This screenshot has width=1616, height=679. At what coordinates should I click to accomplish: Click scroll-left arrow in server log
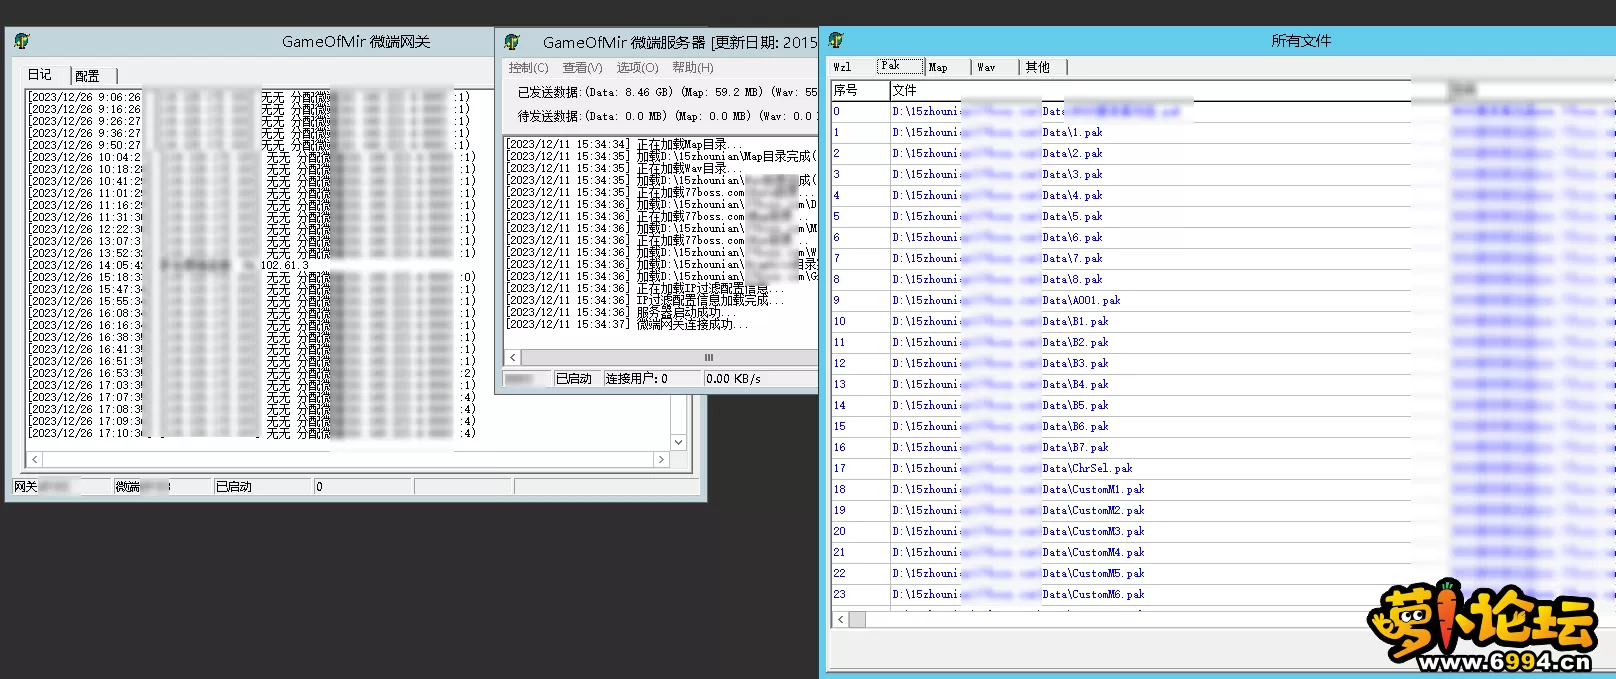point(513,357)
